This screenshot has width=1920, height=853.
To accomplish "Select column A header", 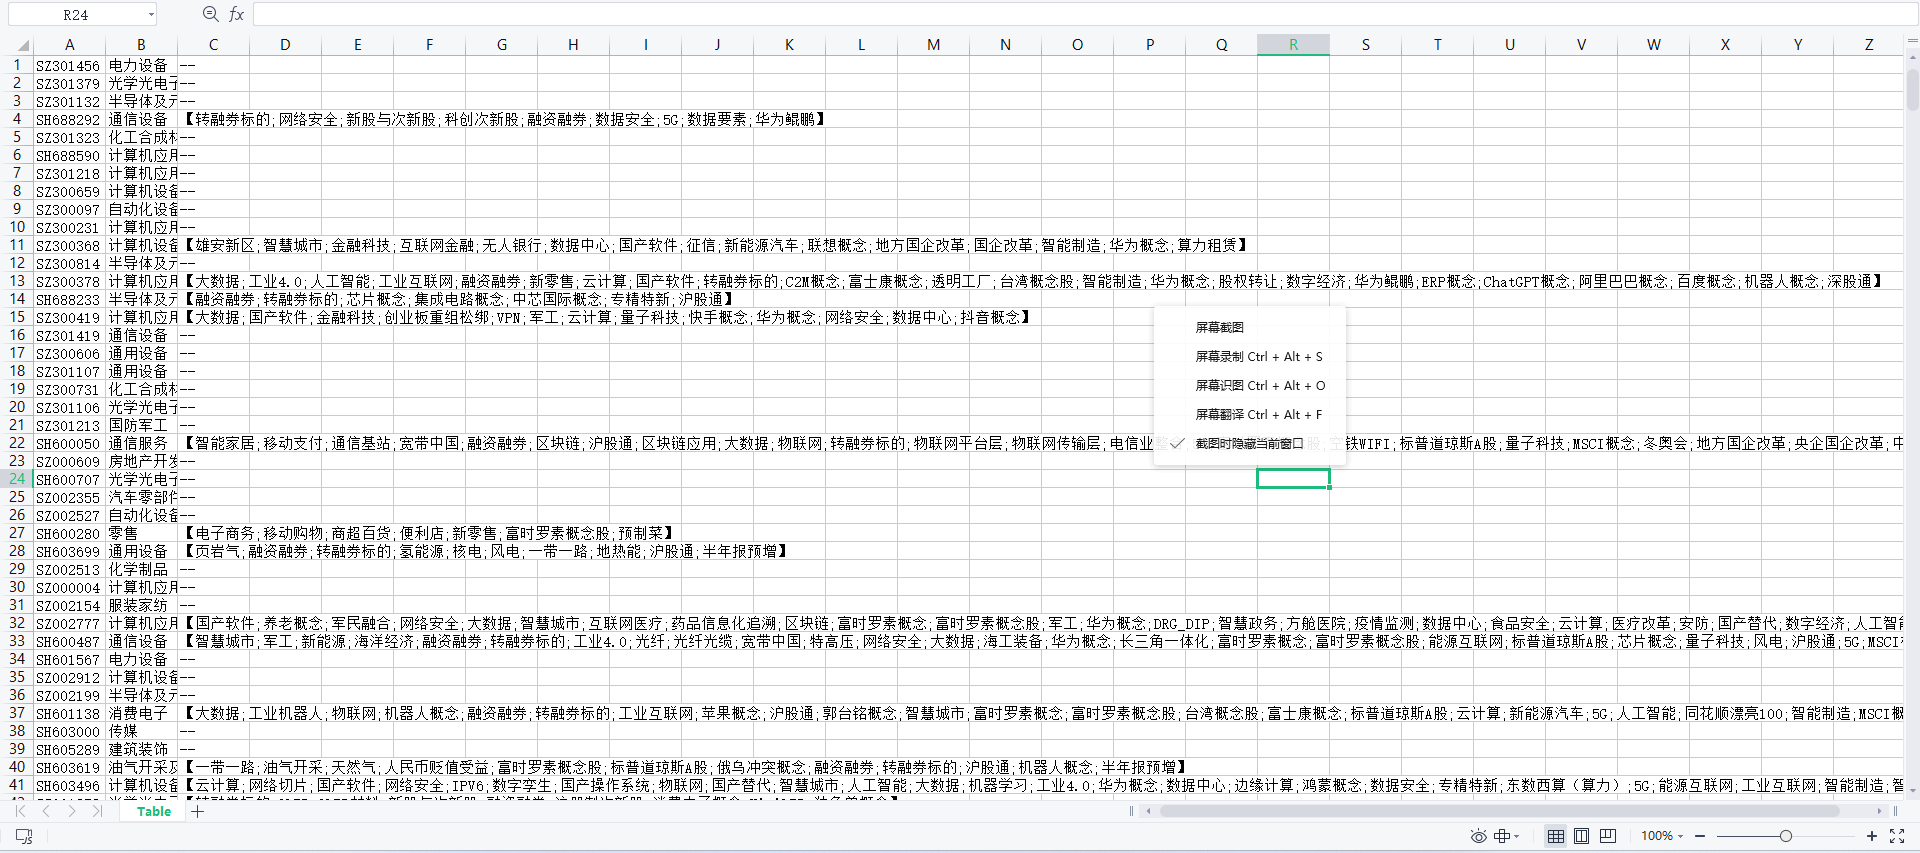I will (70, 45).
